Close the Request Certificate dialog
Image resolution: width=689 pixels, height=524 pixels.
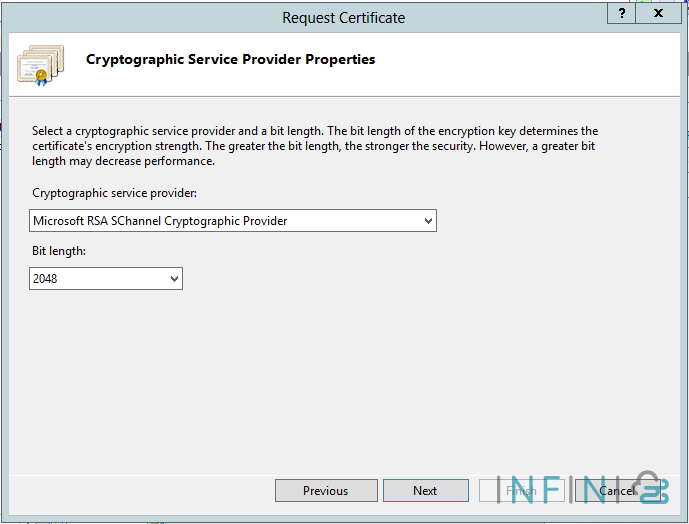point(659,13)
